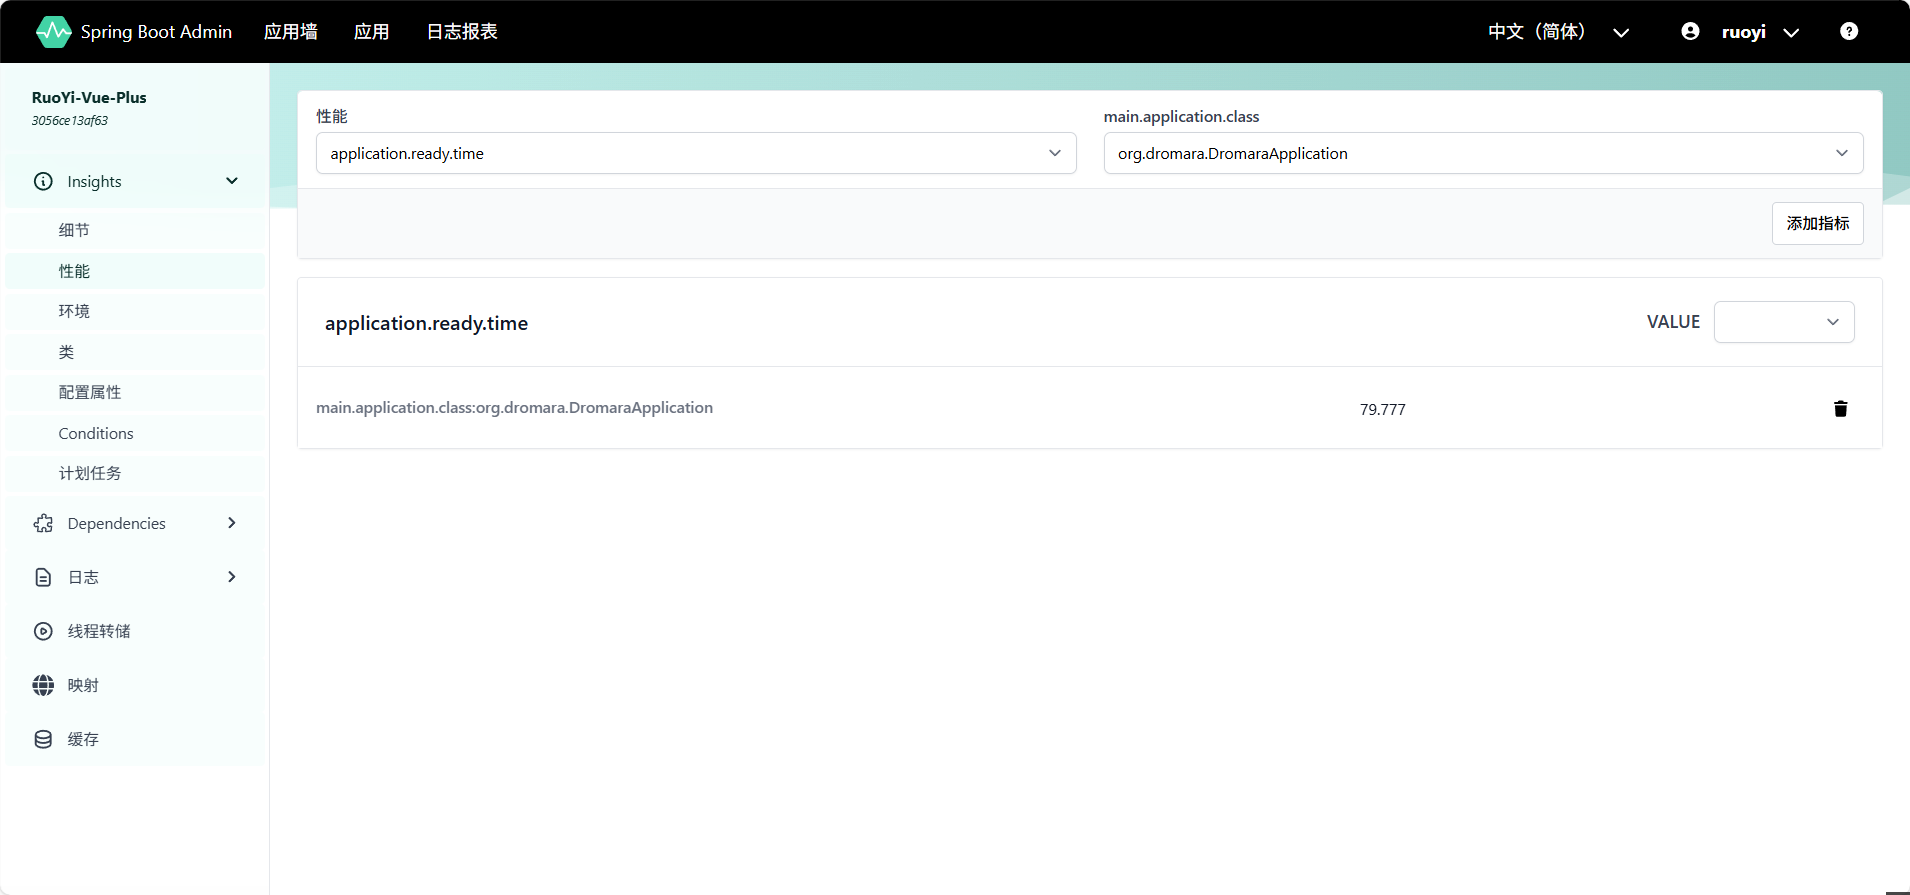Expand the Dependencies section arrow
The width and height of the screenshot is (1910, 895).
(x=232, y=523)
